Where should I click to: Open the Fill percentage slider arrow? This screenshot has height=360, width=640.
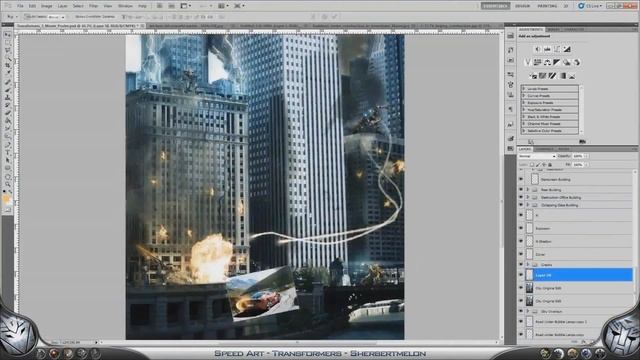586,165
